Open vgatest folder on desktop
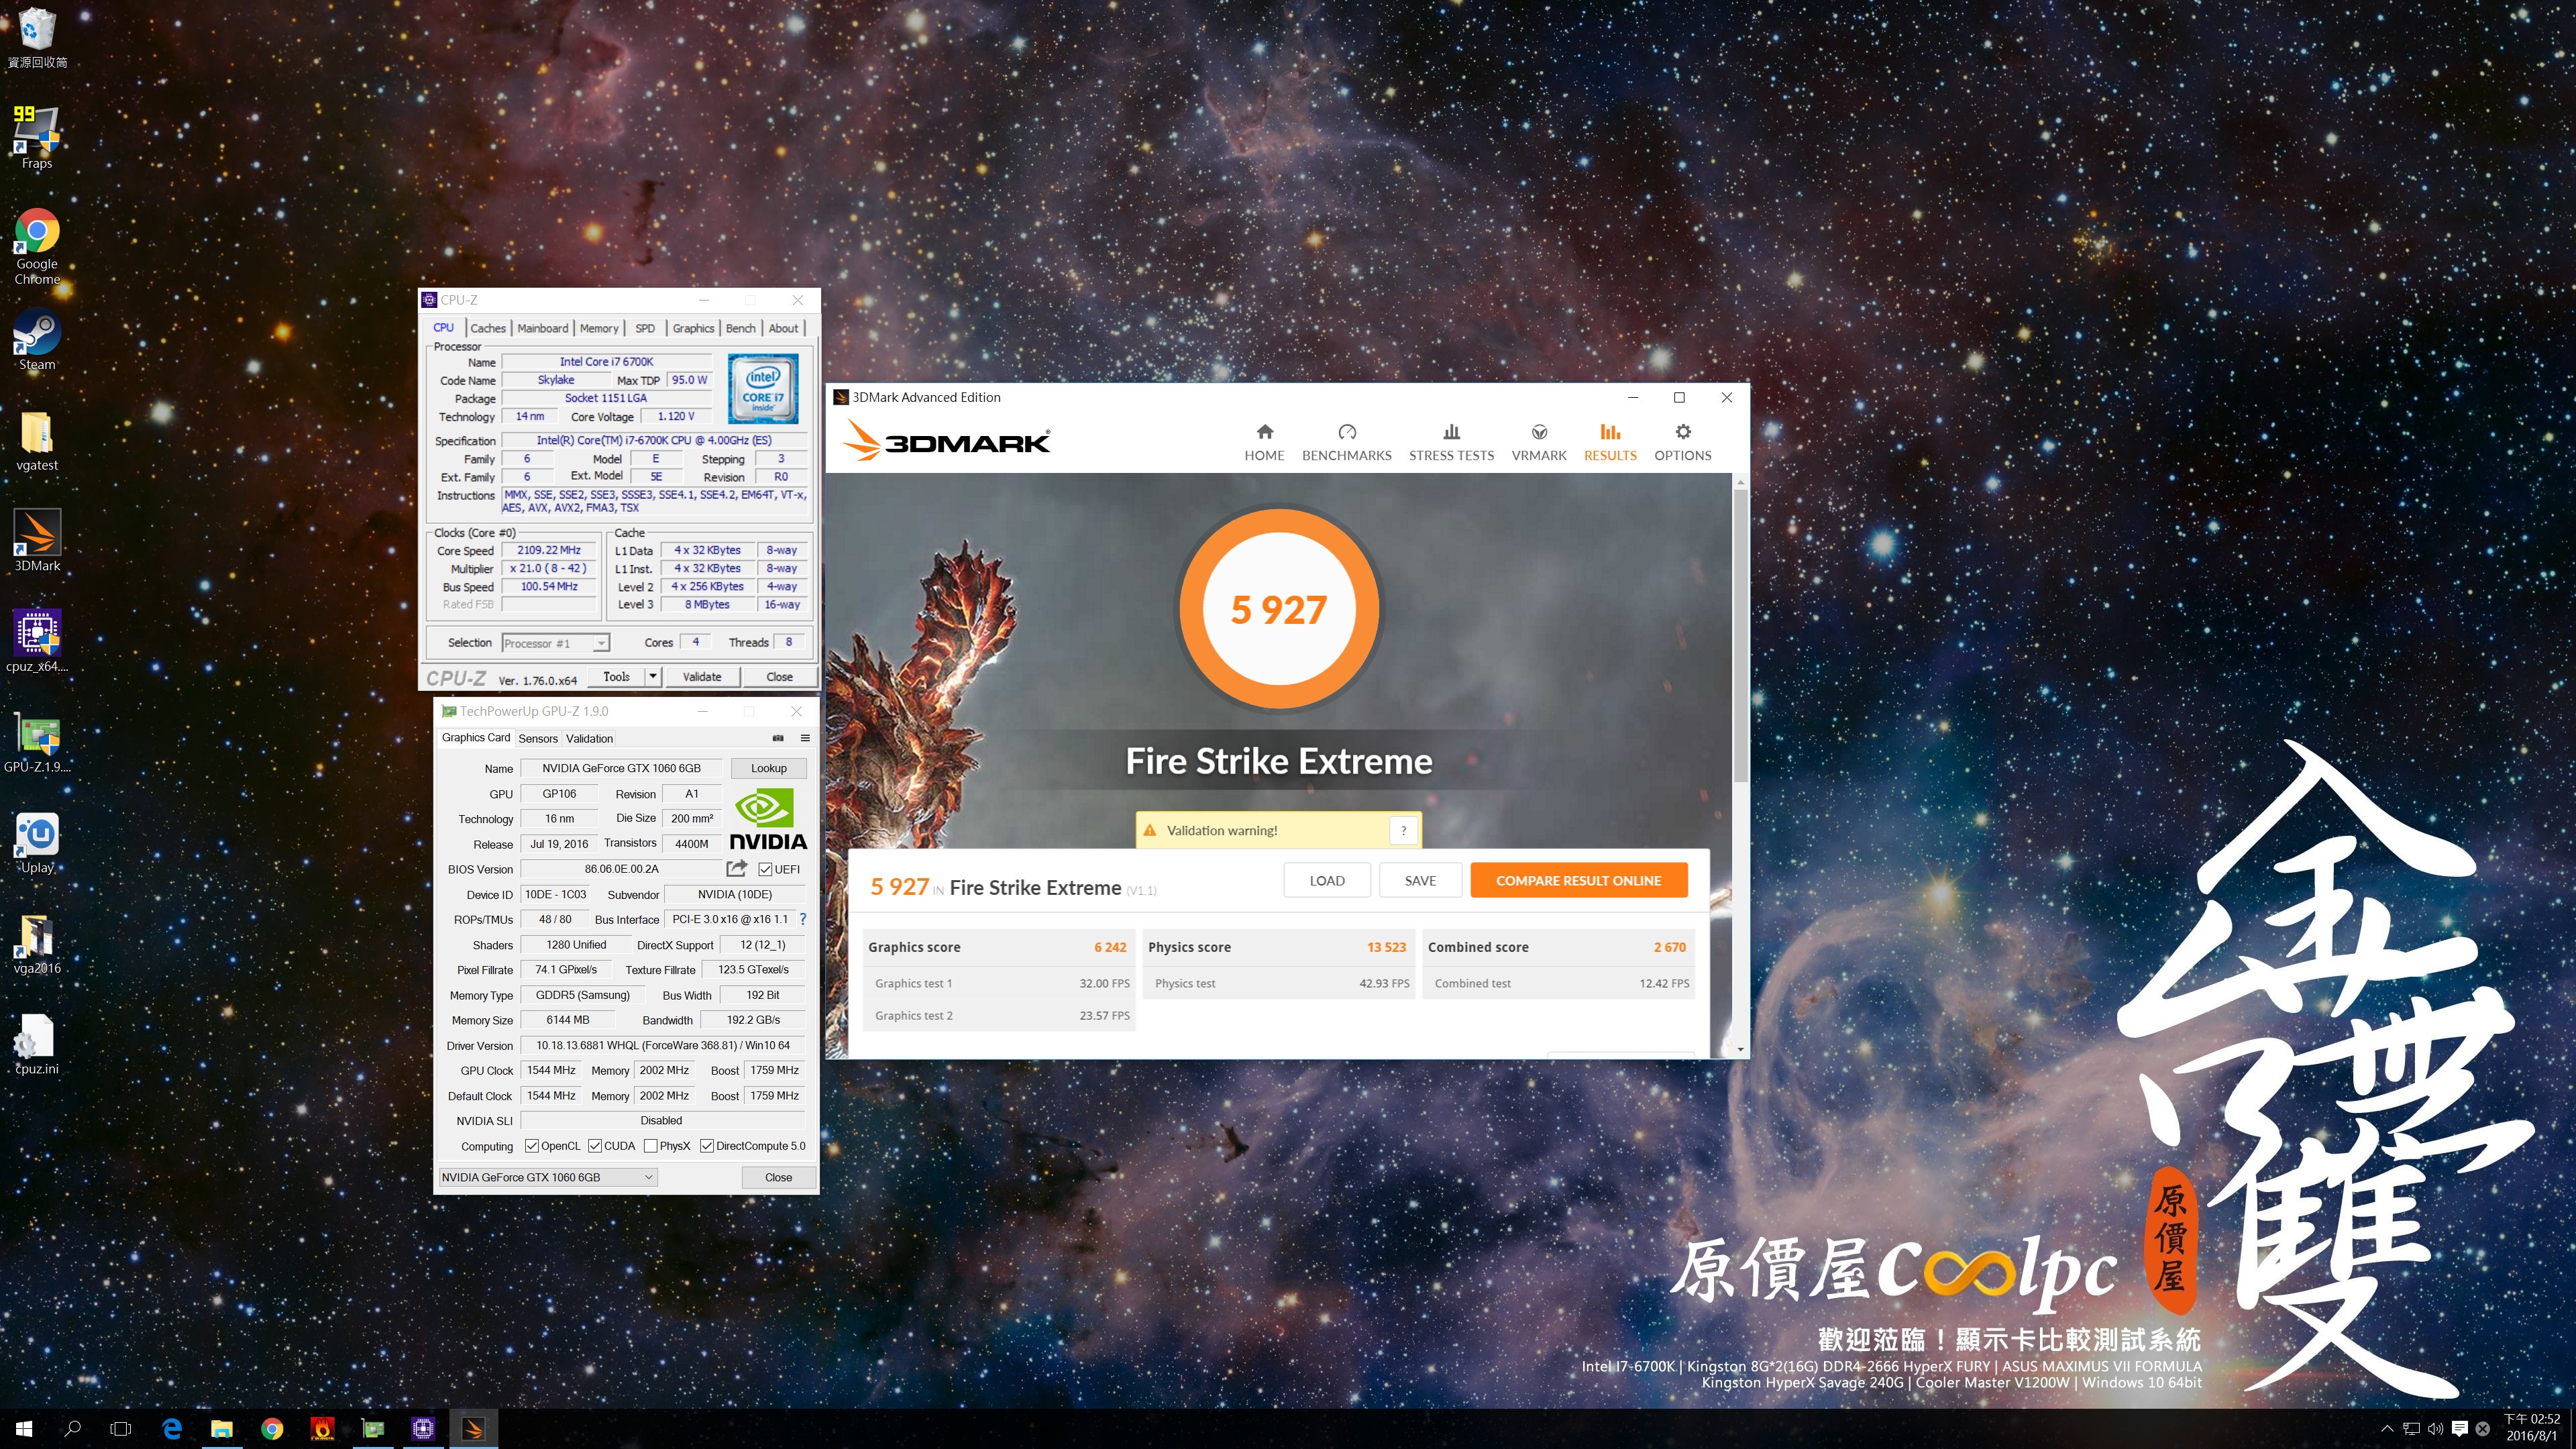 click(37, 441)
